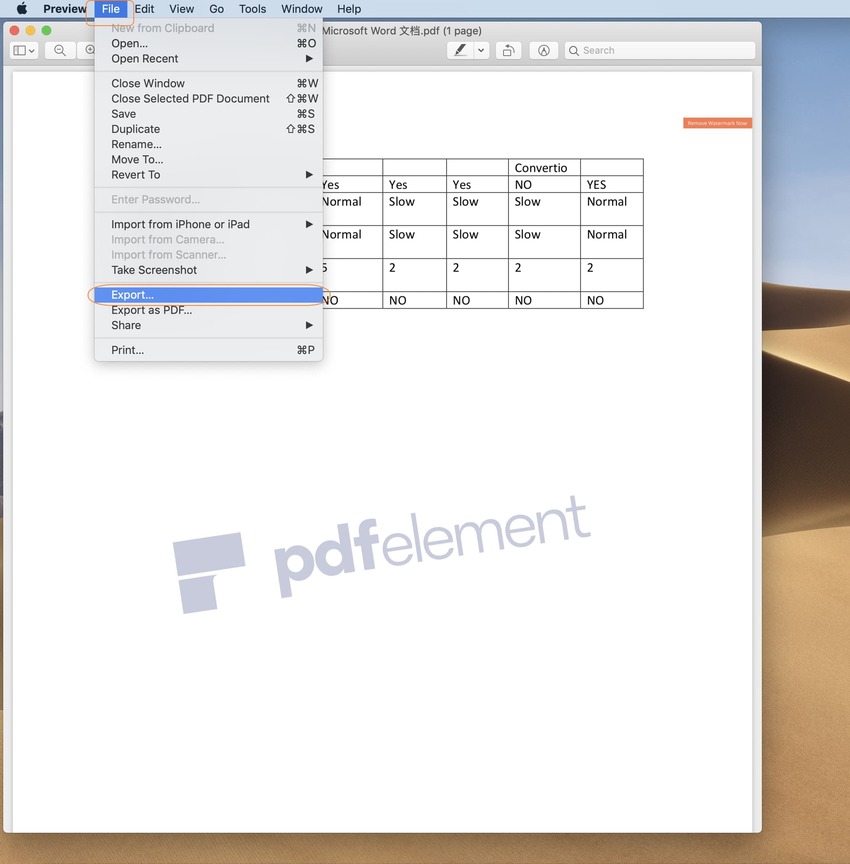Open the Help menu
850x864 pixels.
pos(349,9)
